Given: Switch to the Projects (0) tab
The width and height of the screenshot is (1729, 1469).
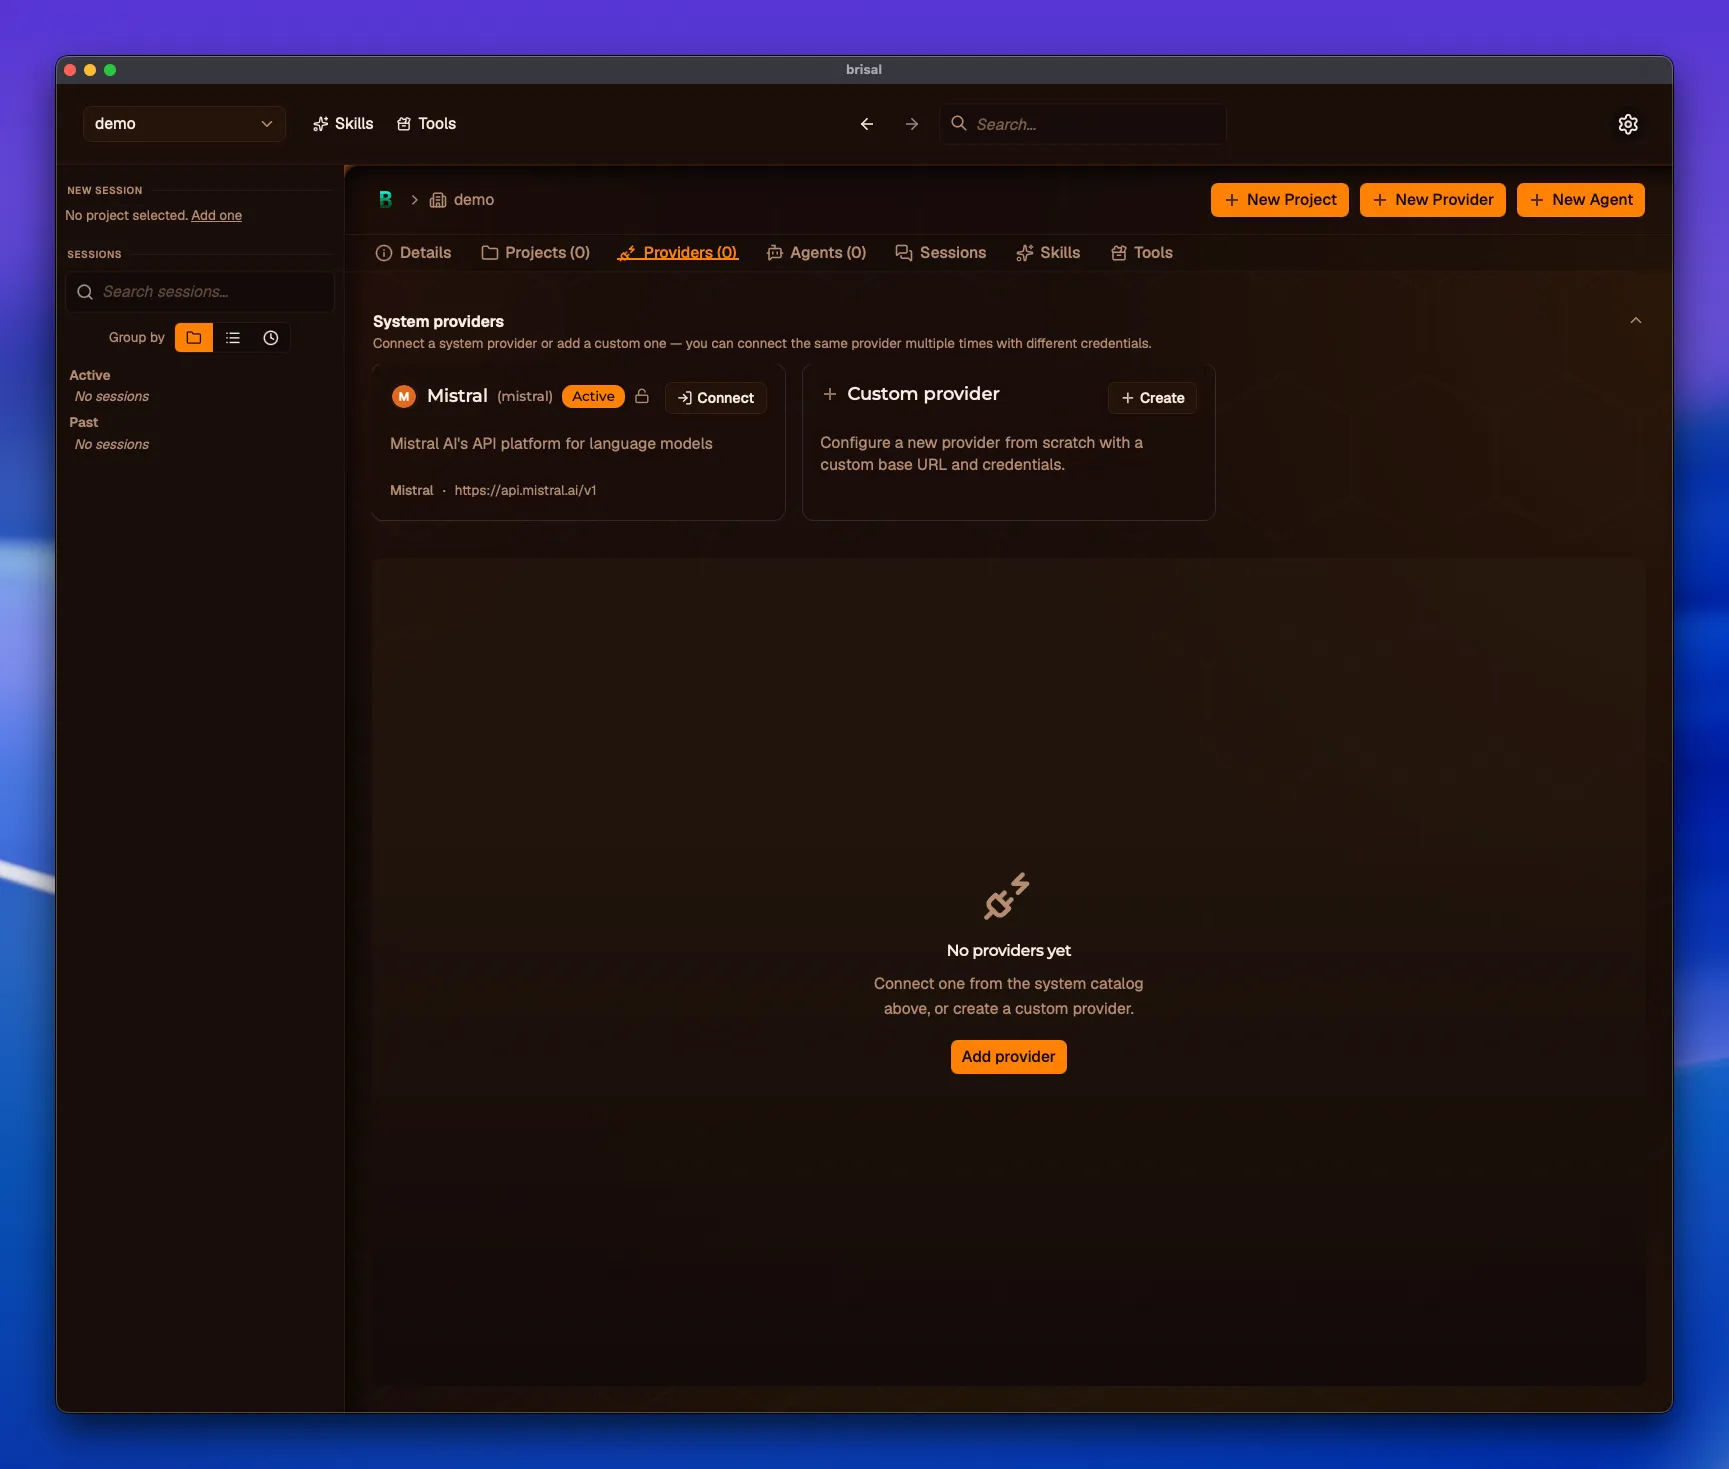Looking at the screenshot, I should tap(536, 253).
